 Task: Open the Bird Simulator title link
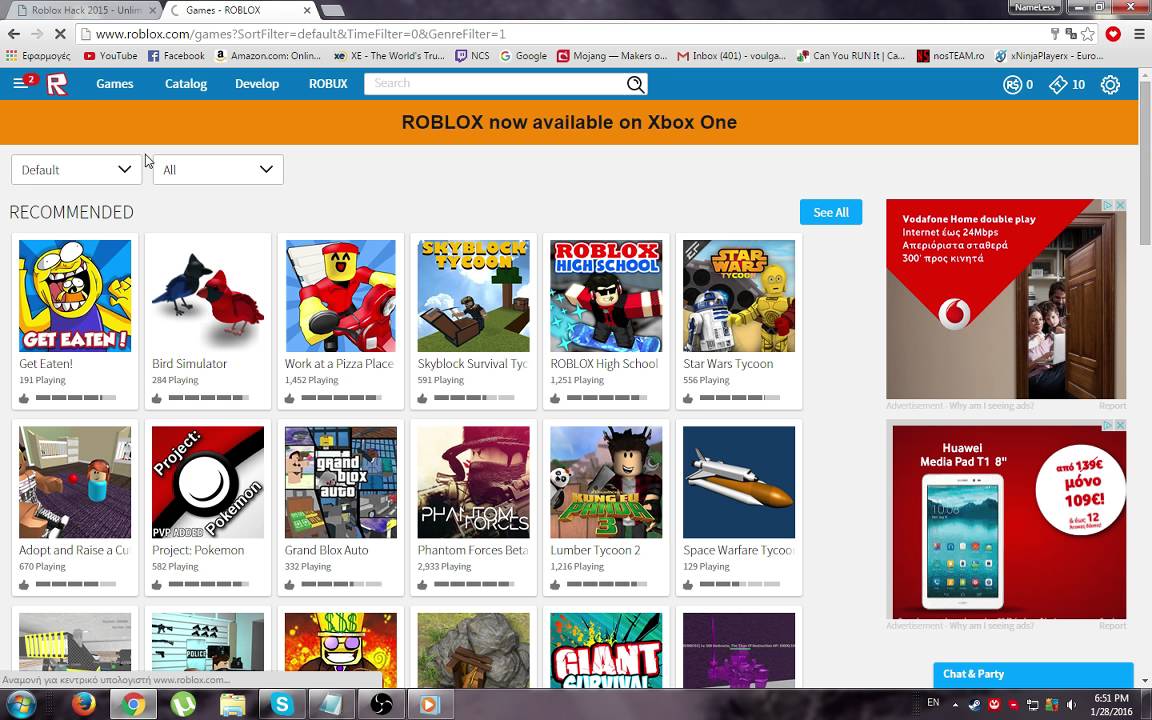point(190,364)
